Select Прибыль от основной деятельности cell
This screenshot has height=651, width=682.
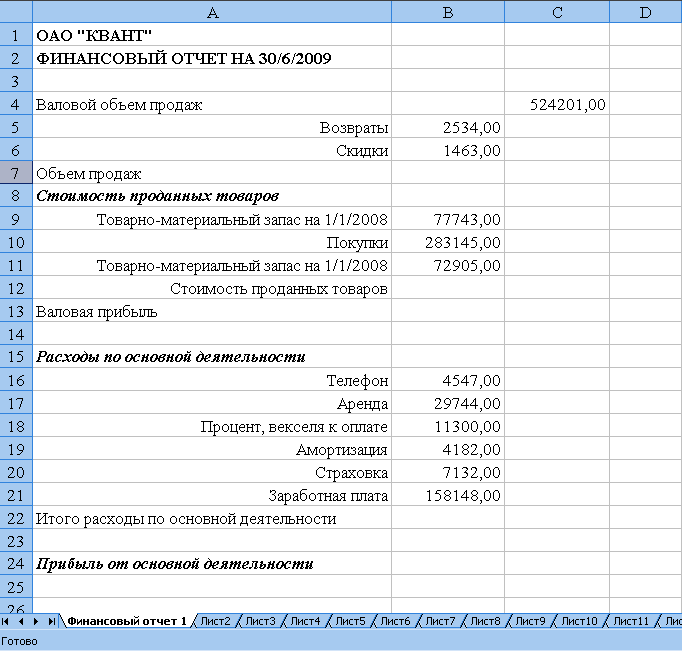pyautogui.click(x=212, y=564)
